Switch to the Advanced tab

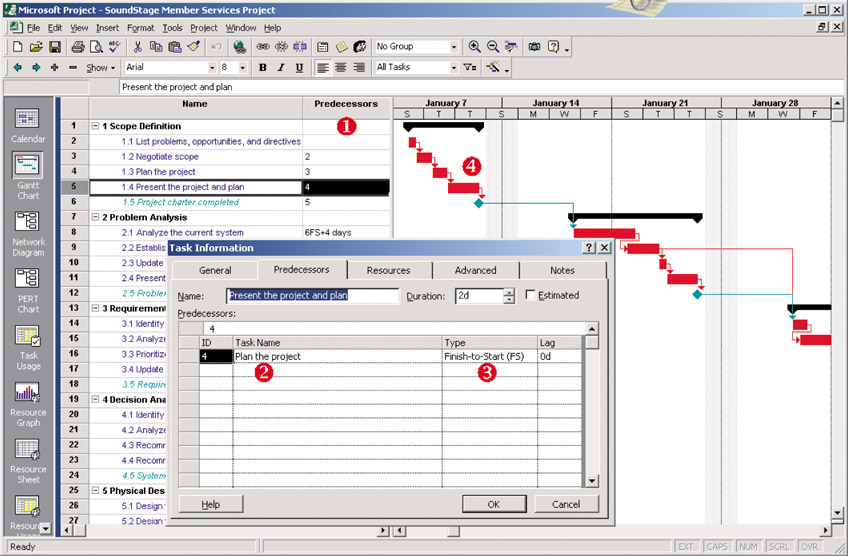(475, 270)
